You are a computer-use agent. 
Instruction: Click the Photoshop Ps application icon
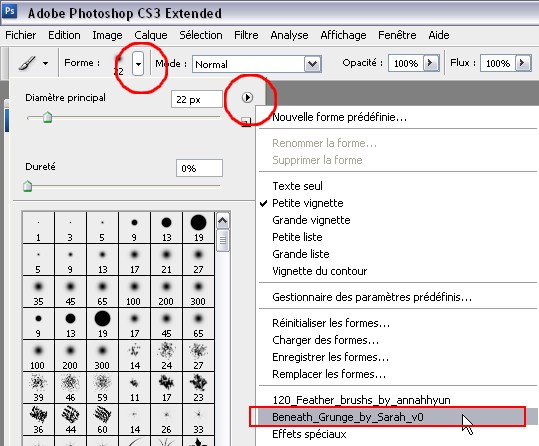(9, 11)
